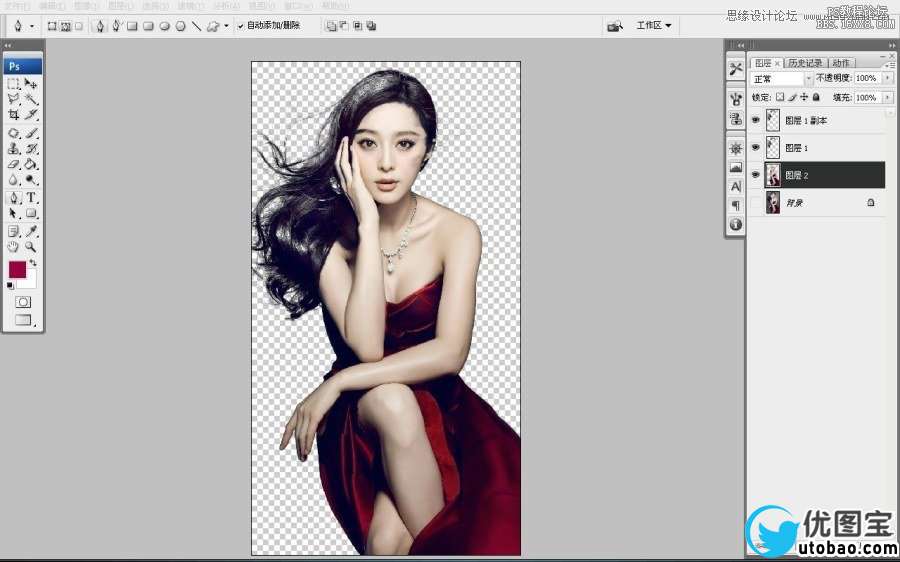
Task: Select the History Brush tool
Action: pos(30,149)
